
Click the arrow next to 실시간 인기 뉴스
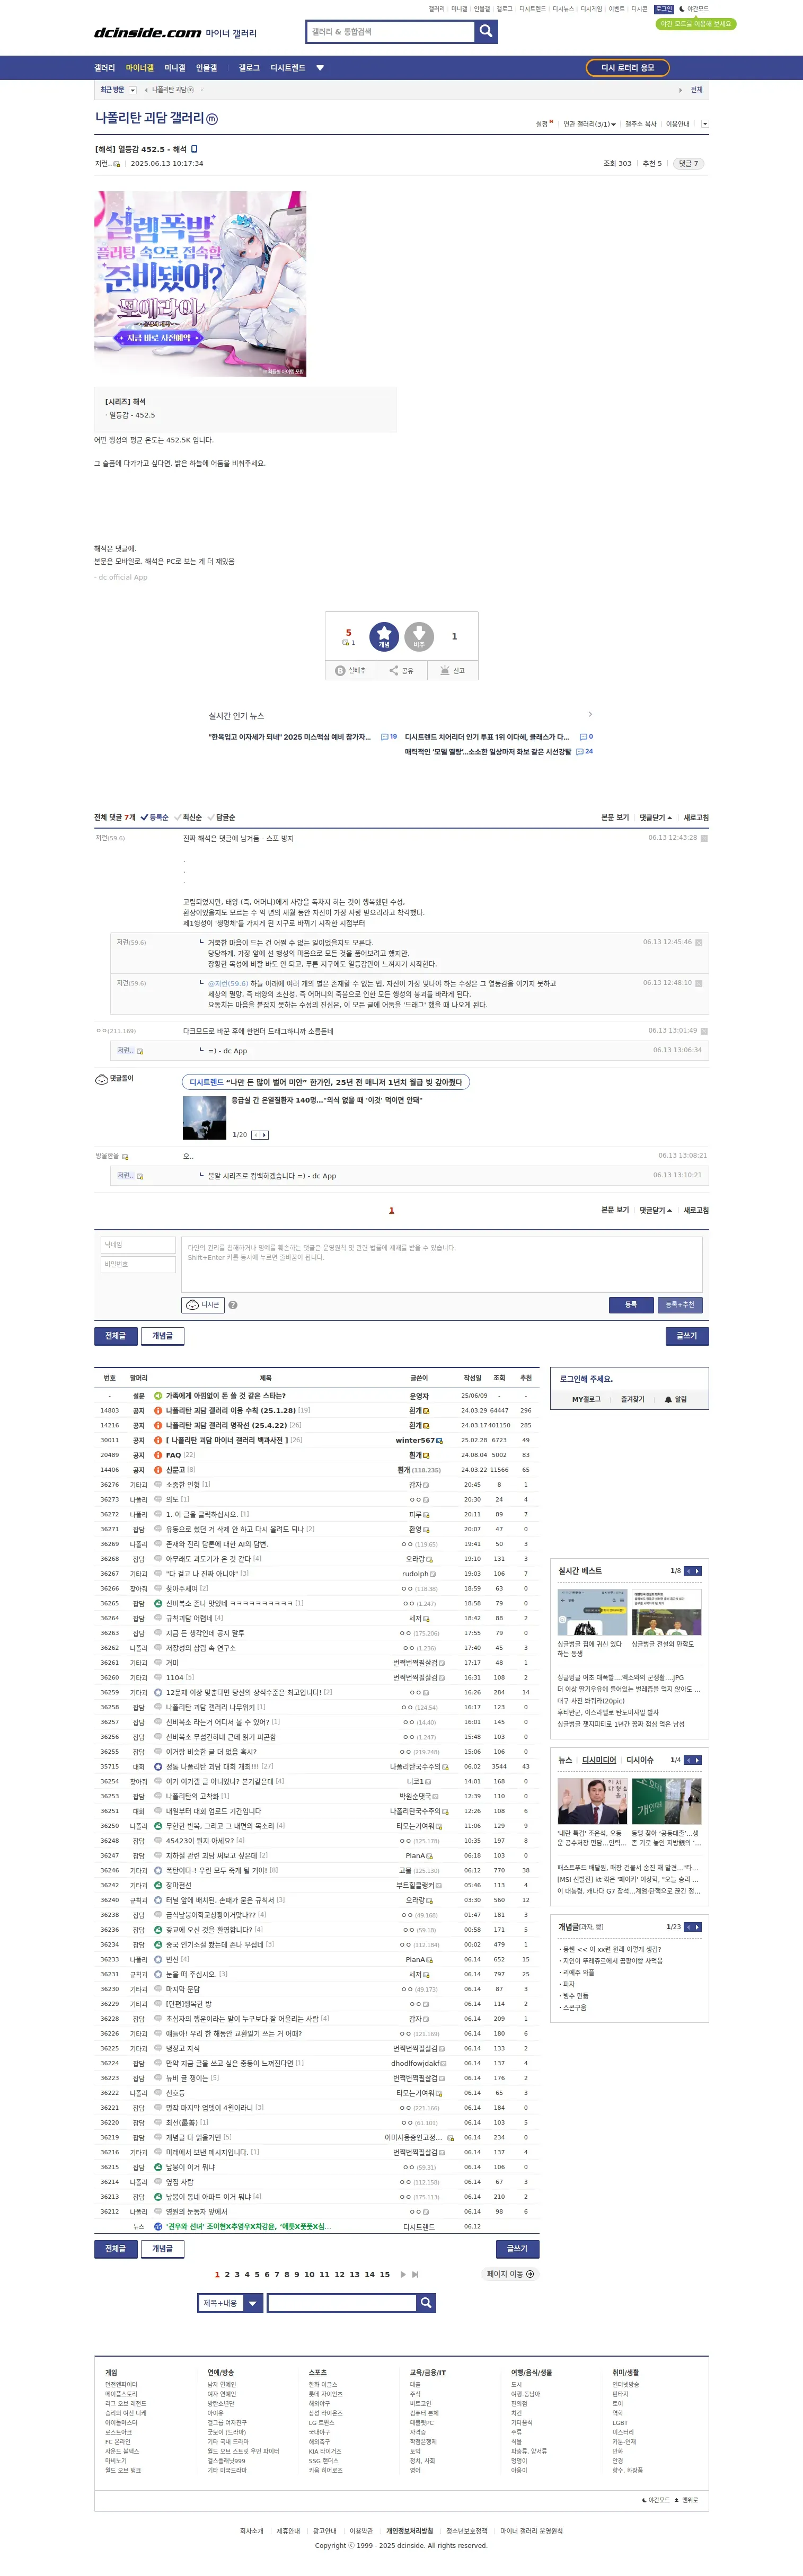pyautogui.click(x=590, y=714)
